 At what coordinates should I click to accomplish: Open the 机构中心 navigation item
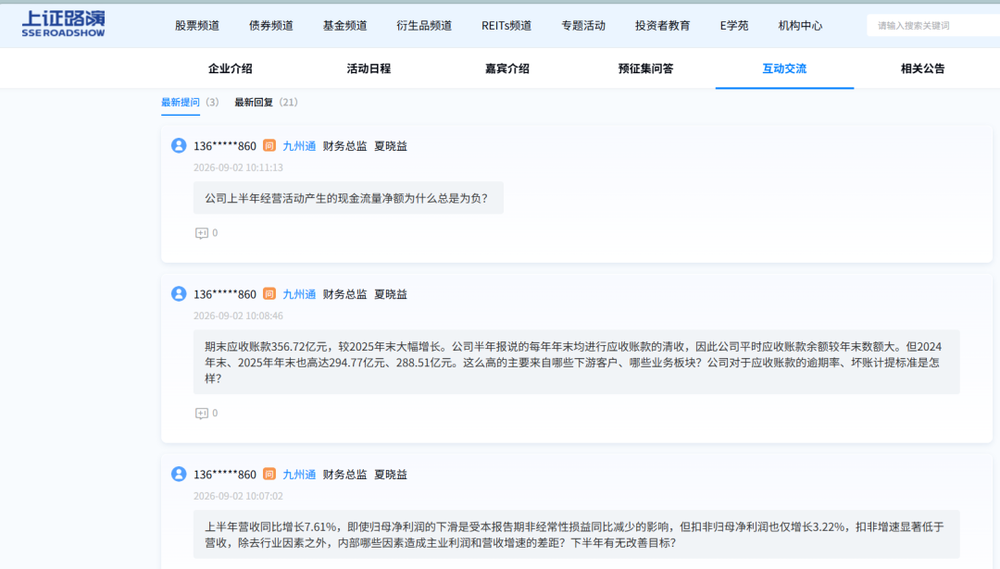(800, 26)
